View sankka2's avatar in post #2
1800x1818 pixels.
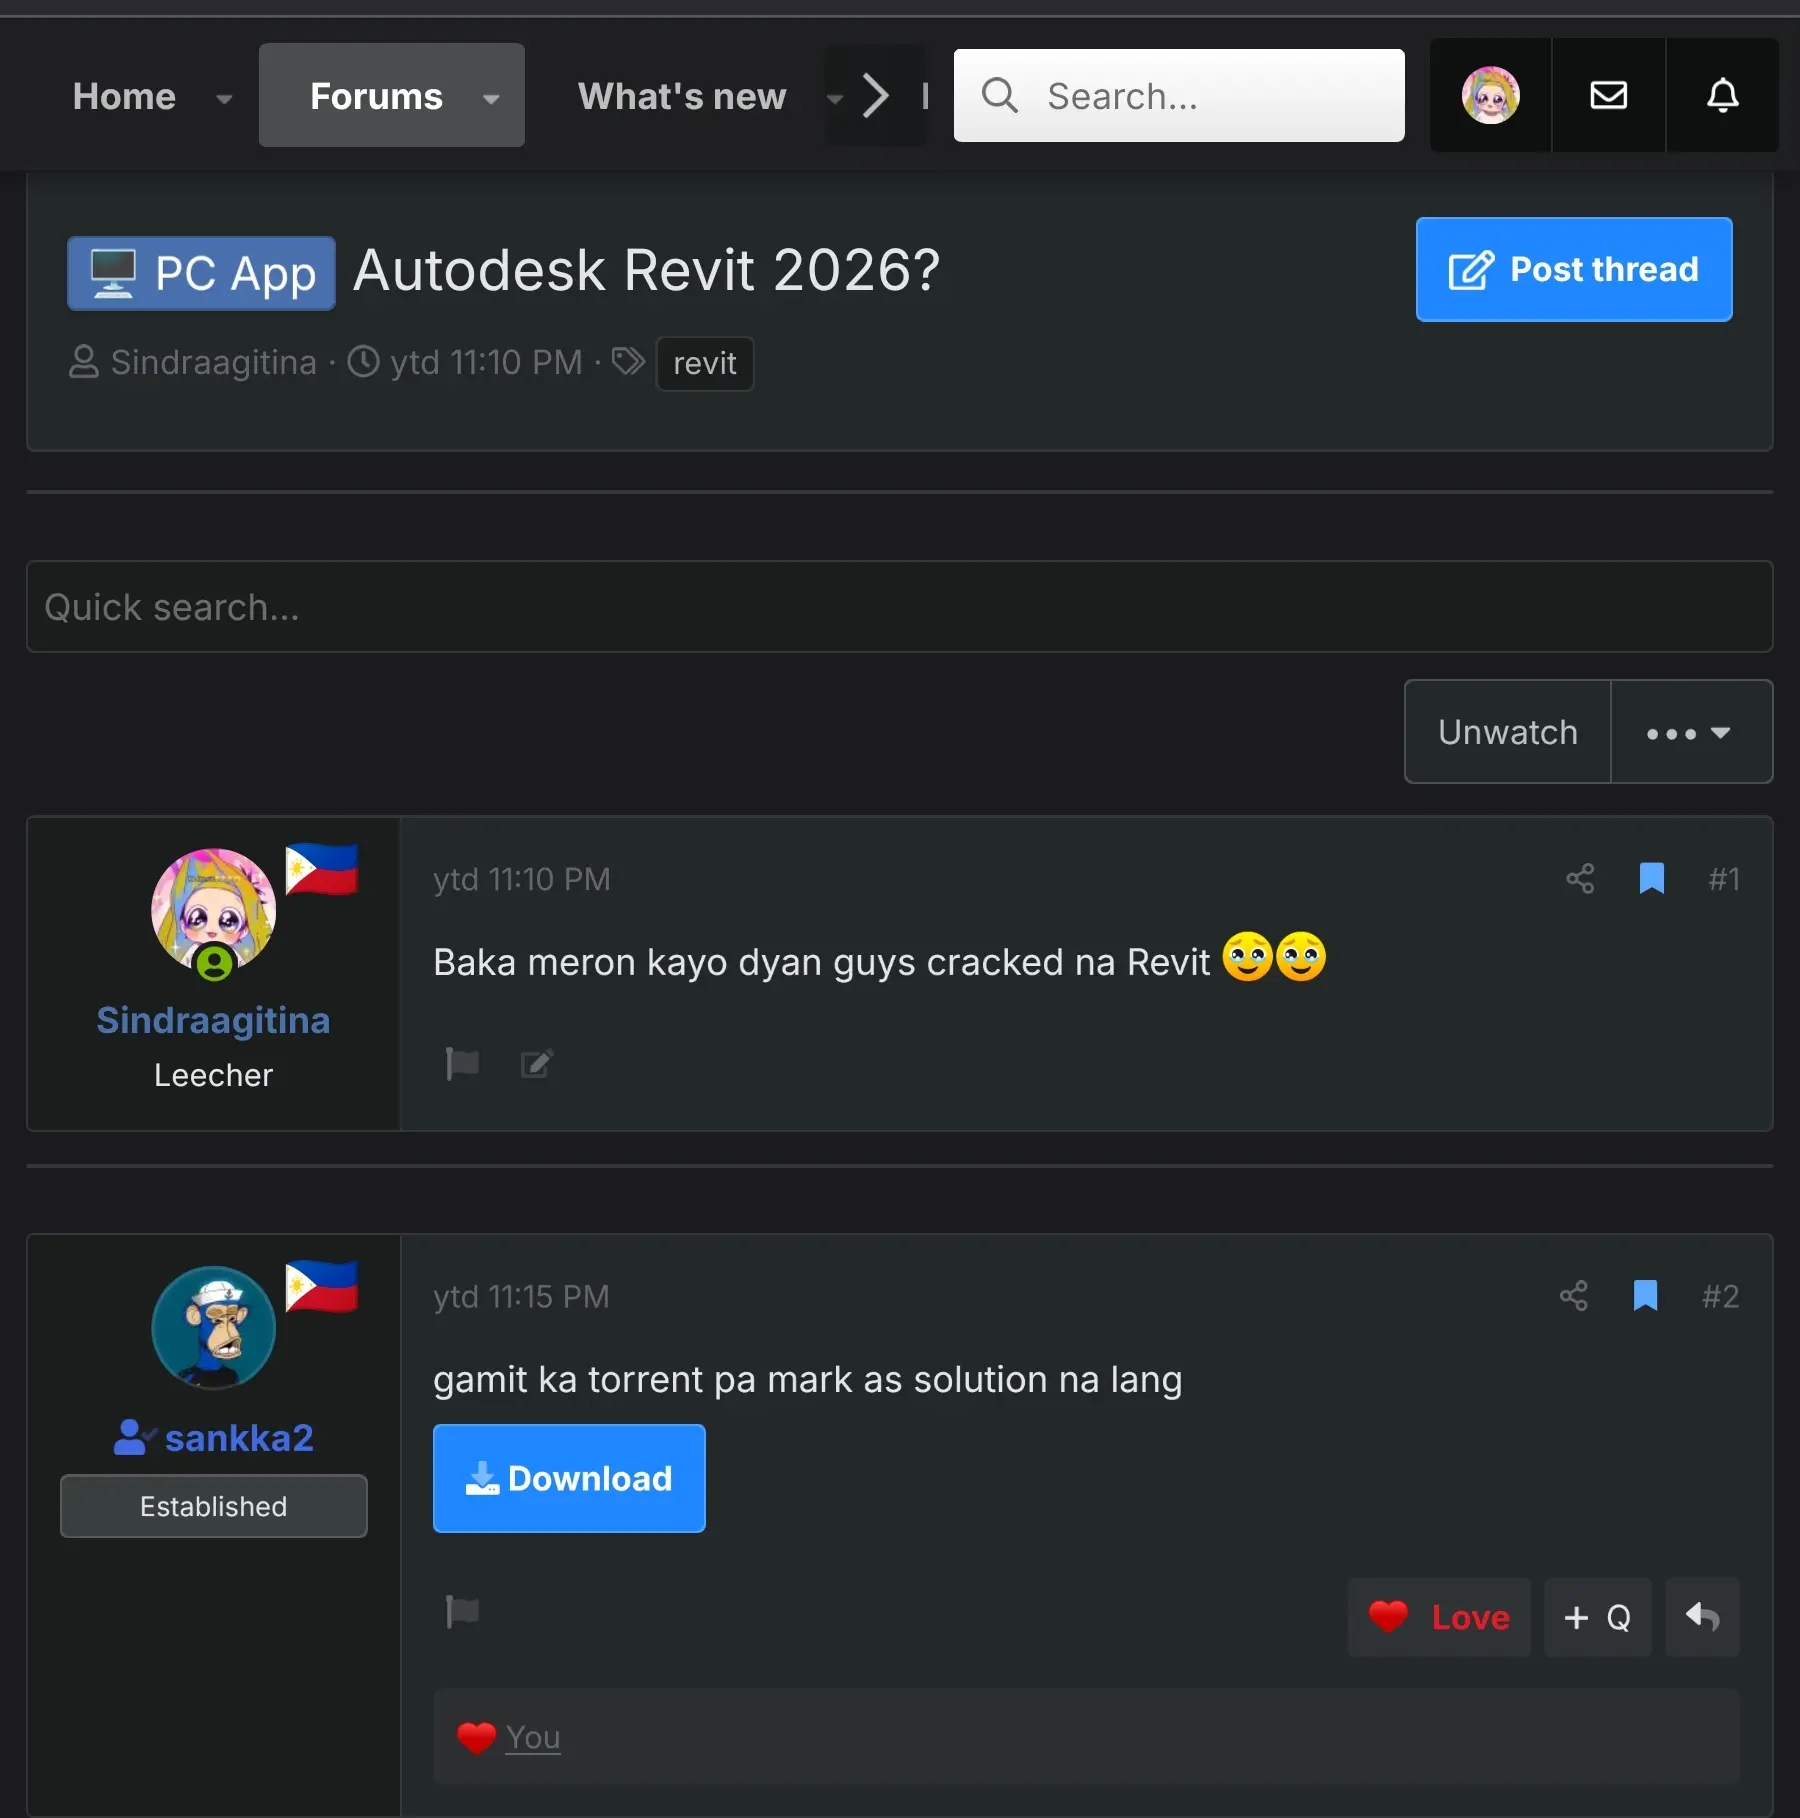click(x=213, y=1328)
